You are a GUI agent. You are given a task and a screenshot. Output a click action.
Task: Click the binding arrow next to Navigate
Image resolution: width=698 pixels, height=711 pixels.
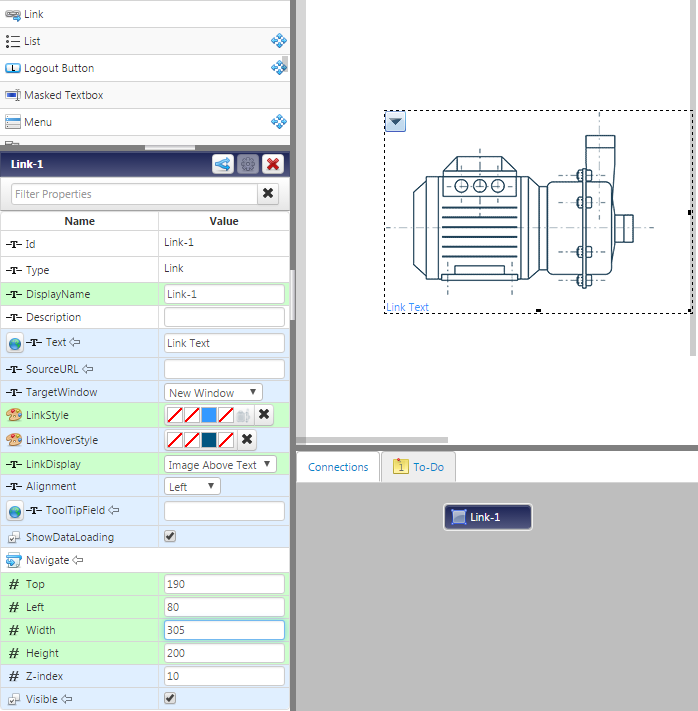pos(78,560)
